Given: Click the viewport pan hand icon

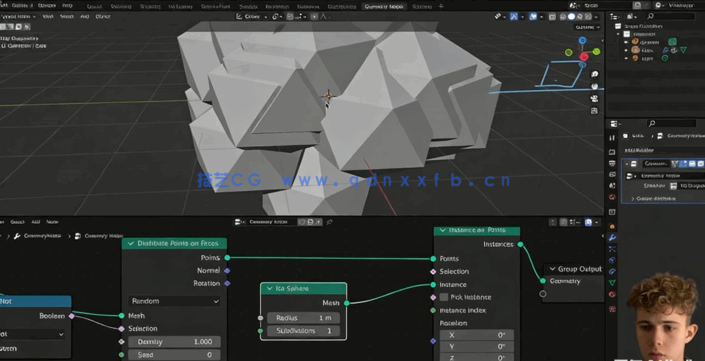Looking at the screenshot, I should click(x=595, y=86).
